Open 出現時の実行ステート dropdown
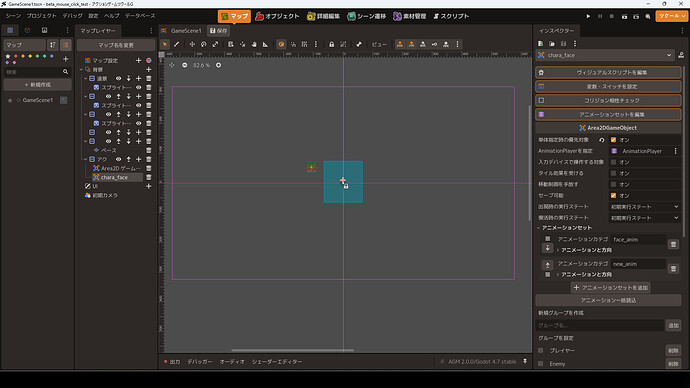The width and height of the screenshot is (690, 388). pos(645,207)
